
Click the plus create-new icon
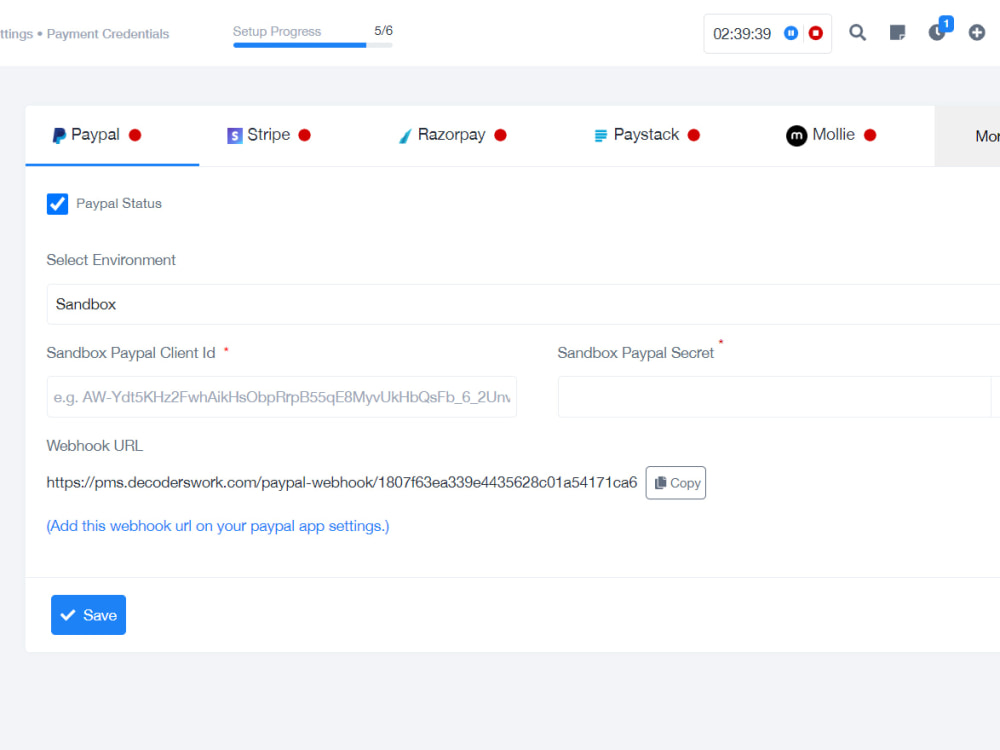pos(976,33)
